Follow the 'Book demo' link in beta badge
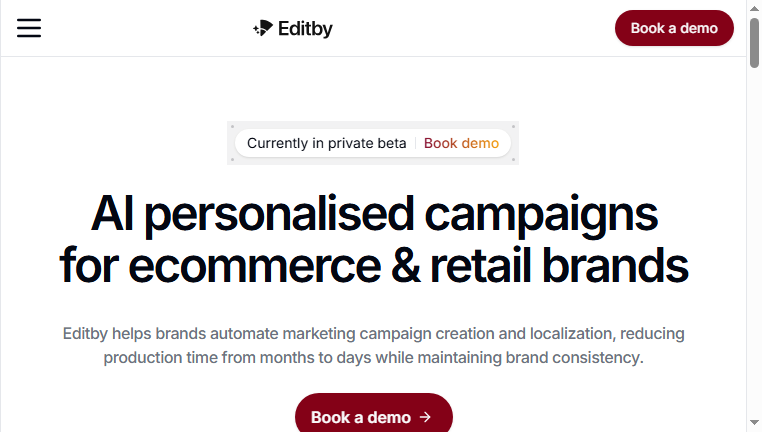The image size is (762, 432). click(461, 143)
